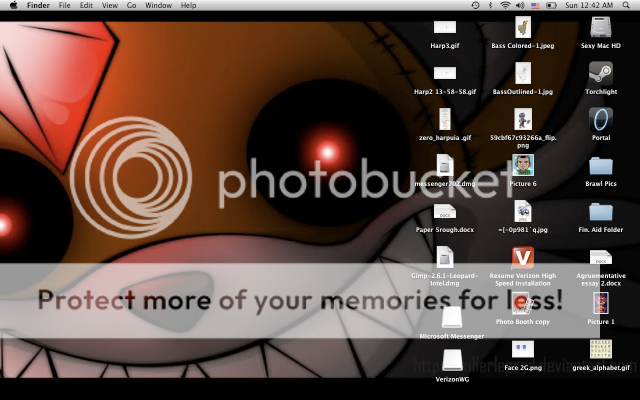Select the Face 2G.png icon

click(x=523, y=349)
